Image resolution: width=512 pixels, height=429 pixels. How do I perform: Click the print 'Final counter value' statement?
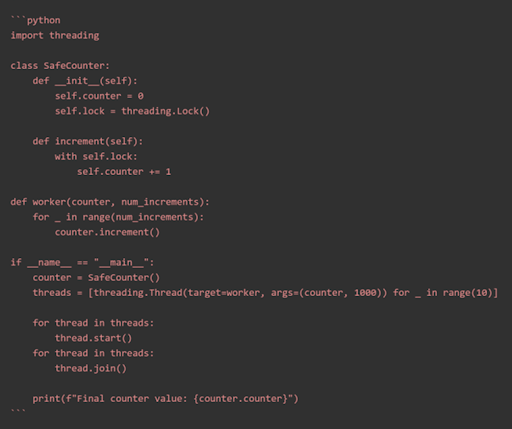tap(165, 399)
